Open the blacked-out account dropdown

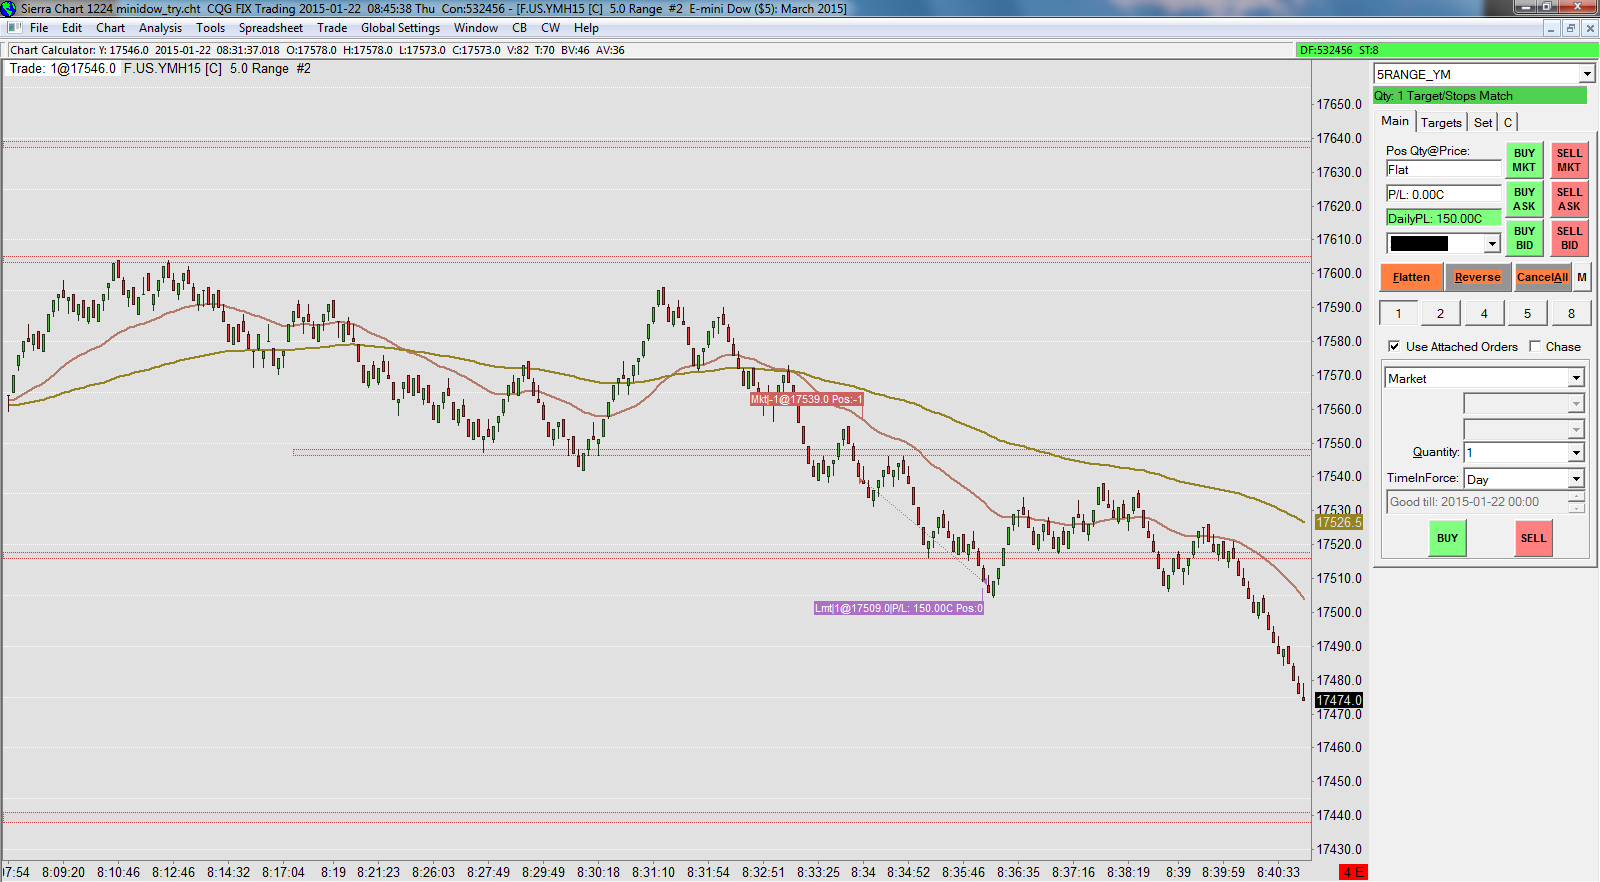click(x=1492, y=244)
